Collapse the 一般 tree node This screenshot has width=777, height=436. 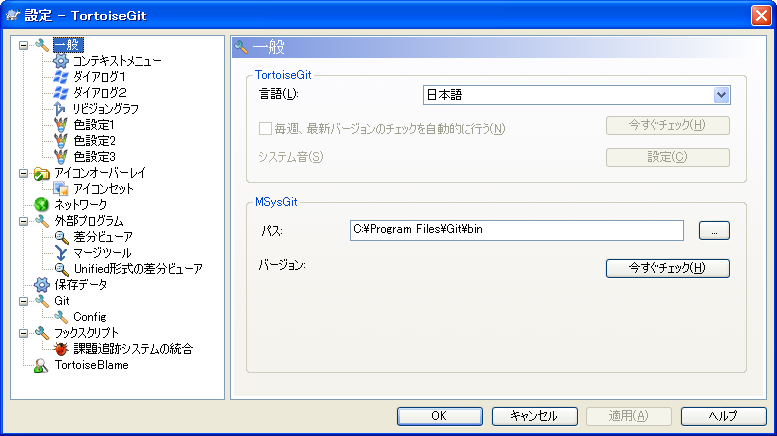(23, 45)
